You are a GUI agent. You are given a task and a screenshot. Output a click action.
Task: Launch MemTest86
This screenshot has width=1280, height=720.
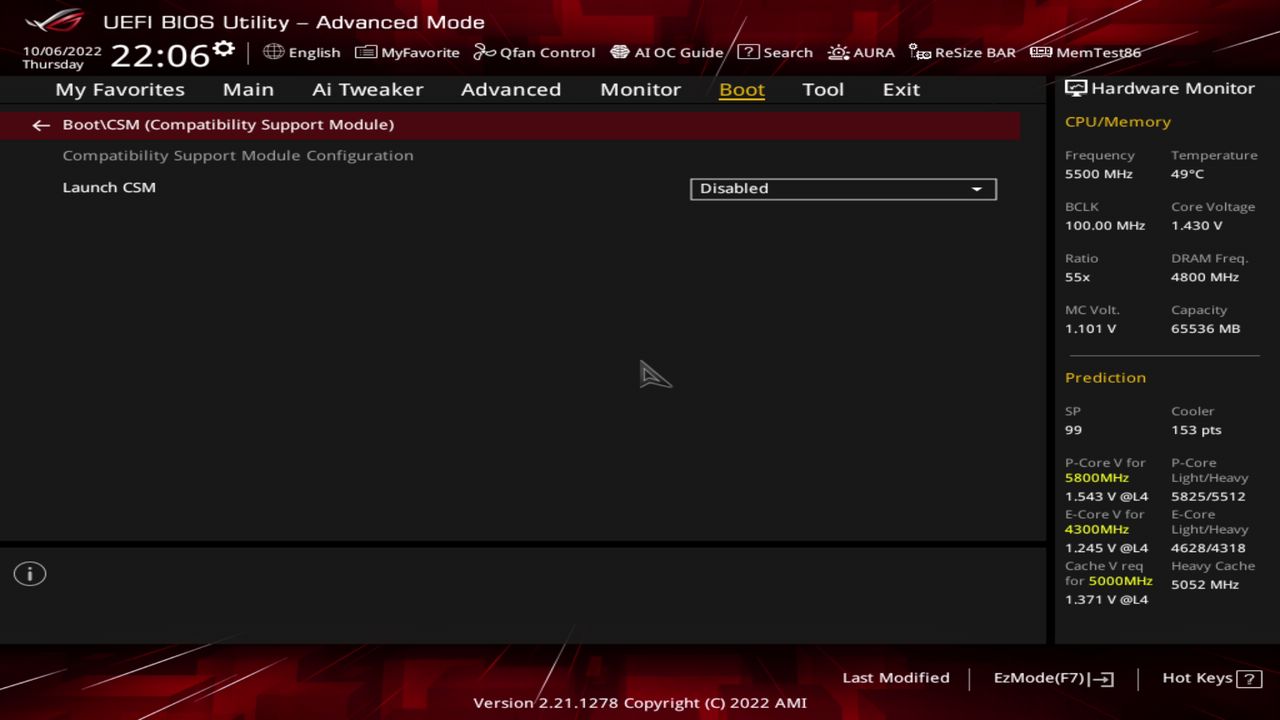point(1086,52)
